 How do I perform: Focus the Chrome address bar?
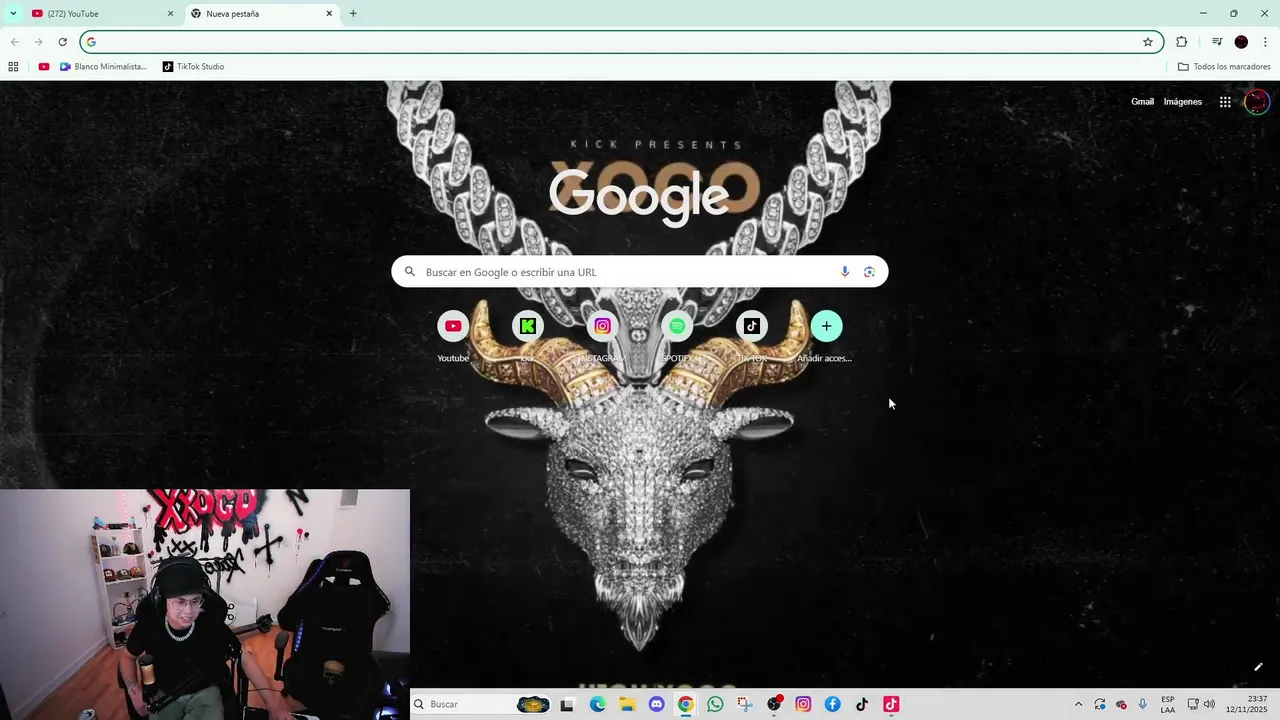pyautogui.click(x=620, y=42)
